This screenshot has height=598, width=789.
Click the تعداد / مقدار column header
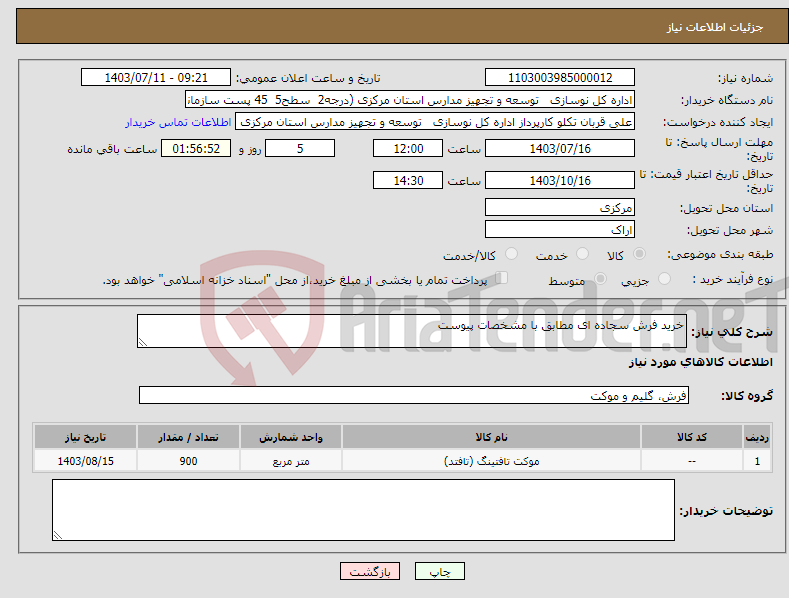coord(188,436)
